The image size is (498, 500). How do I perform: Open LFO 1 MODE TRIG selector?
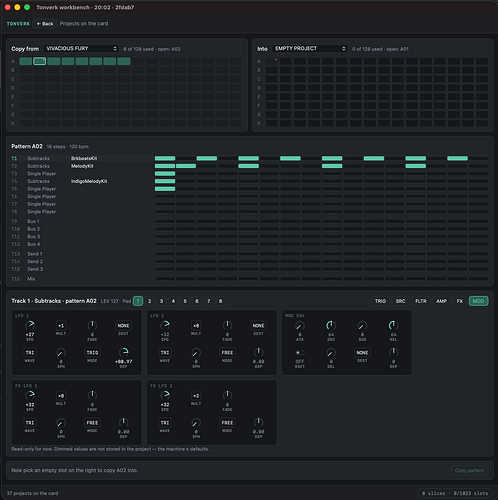tap(92, 353)
